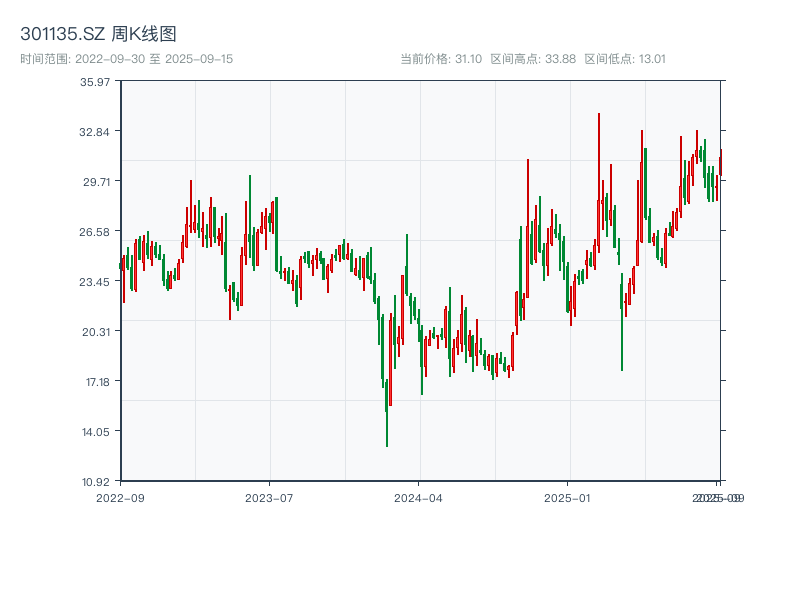
Task: Click y-axis value 20.31
Action: (x=96, y=332)
